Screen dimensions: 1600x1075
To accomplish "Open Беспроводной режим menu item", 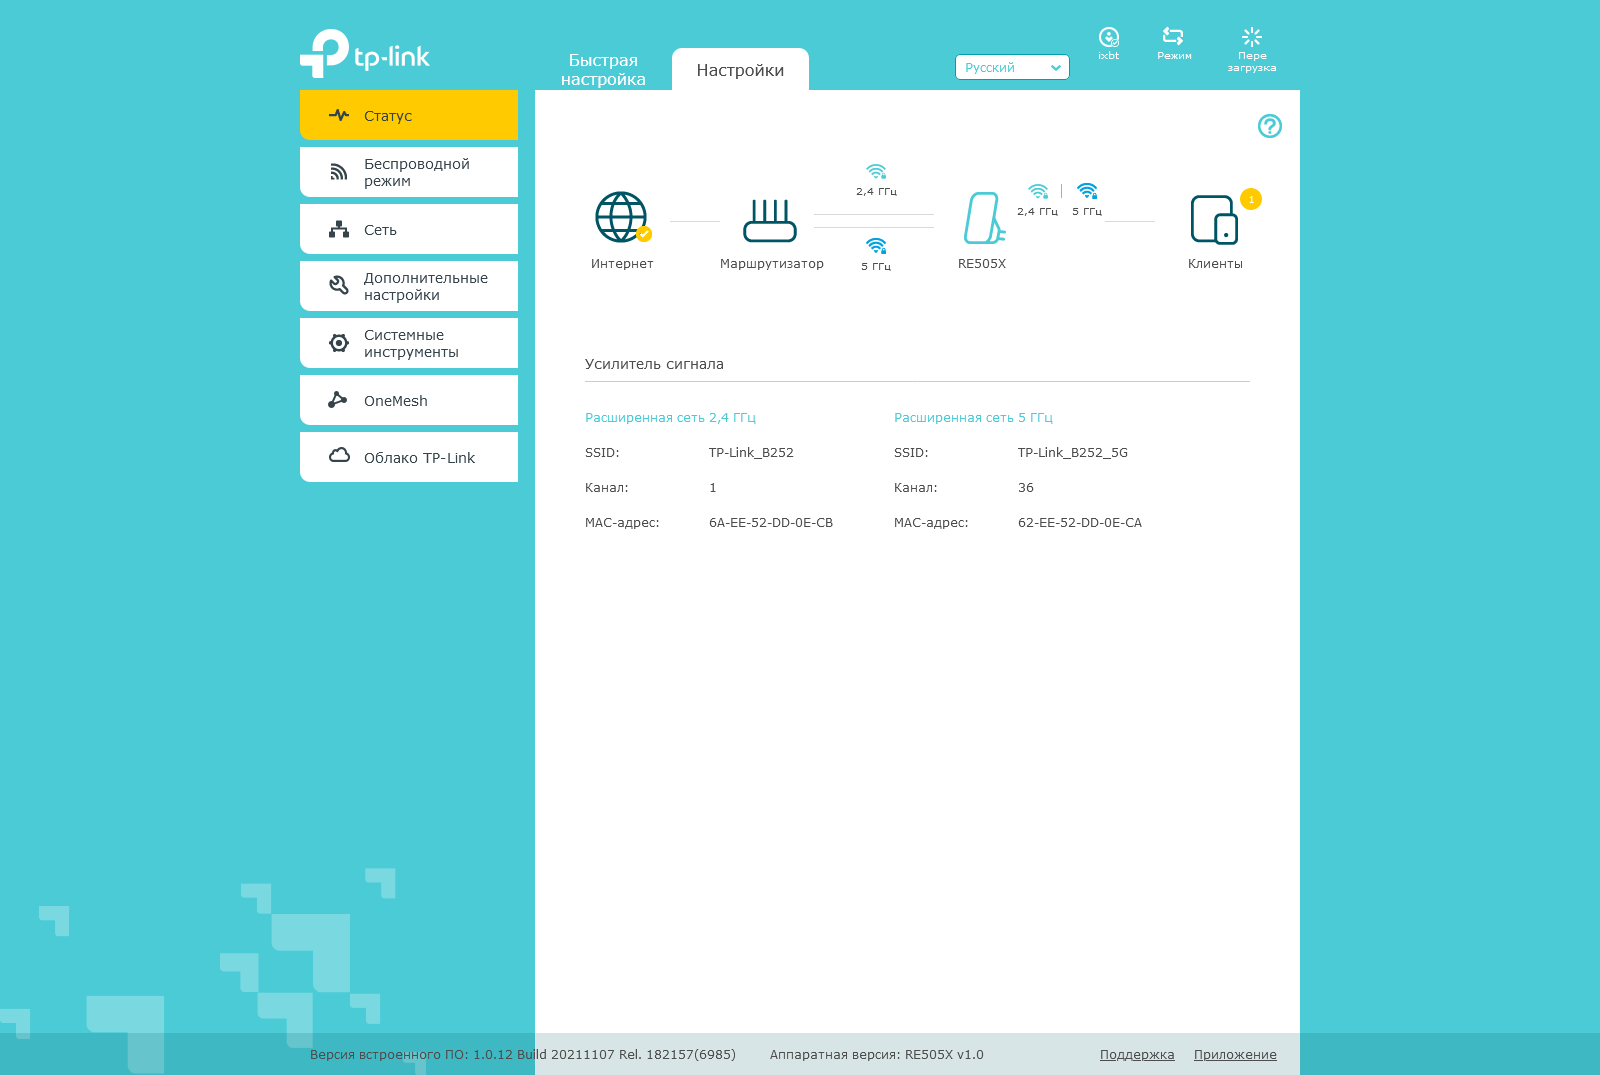I will [409, 172].
